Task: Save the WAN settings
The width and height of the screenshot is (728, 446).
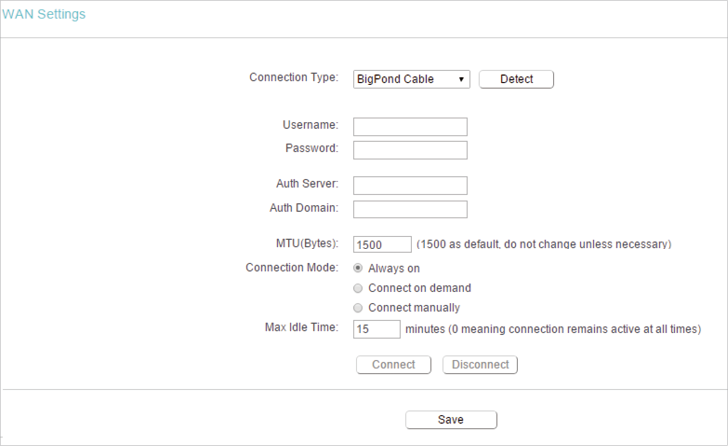Action: tap(451, 420)
